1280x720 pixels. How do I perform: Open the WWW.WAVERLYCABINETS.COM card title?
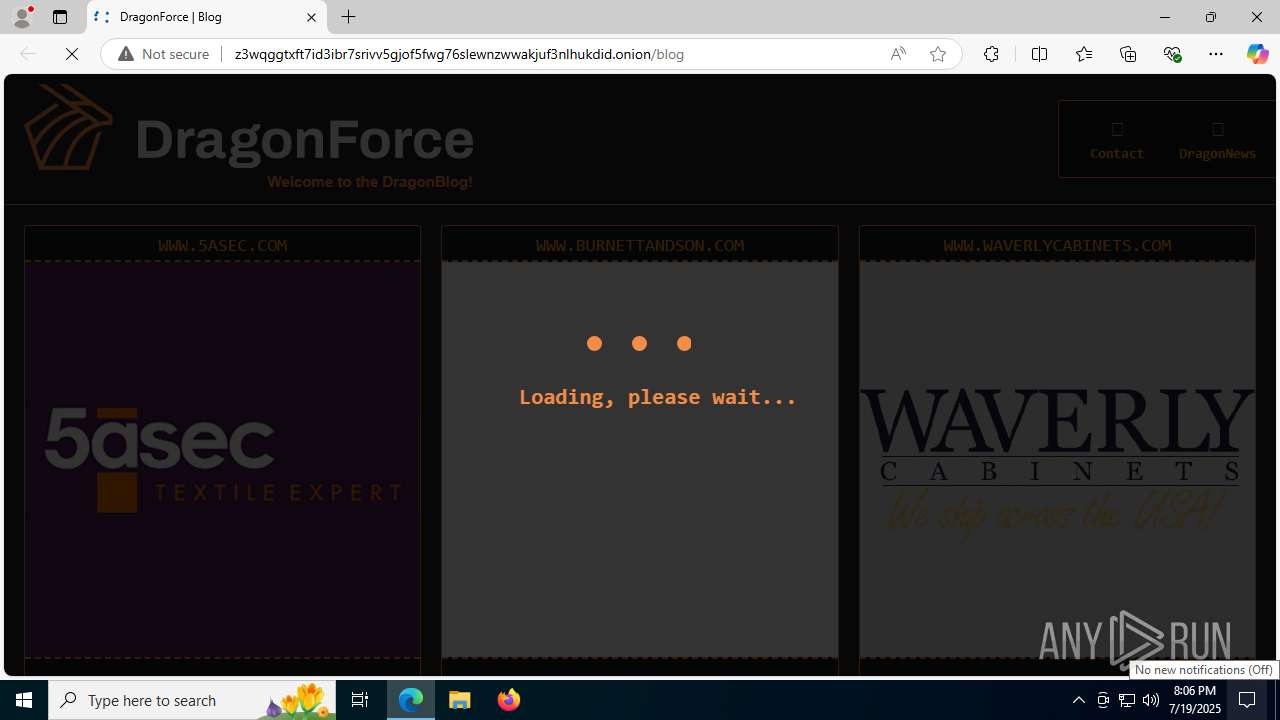(1057, 245)
